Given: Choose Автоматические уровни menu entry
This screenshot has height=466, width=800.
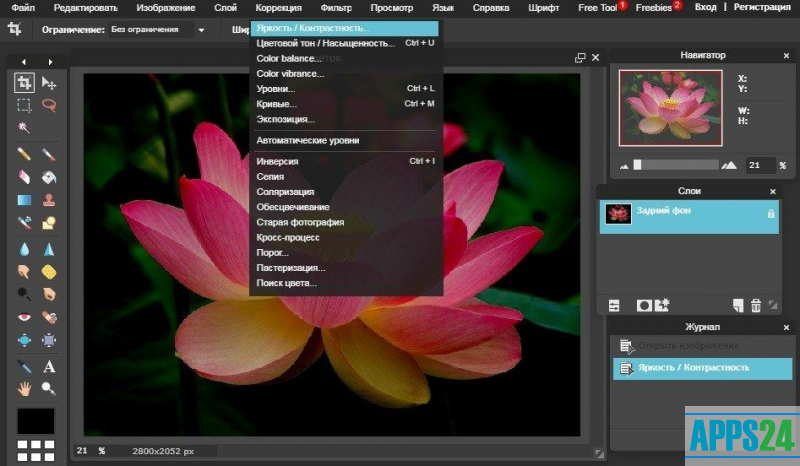Looking at the screenshot, I should coord(345,140).
